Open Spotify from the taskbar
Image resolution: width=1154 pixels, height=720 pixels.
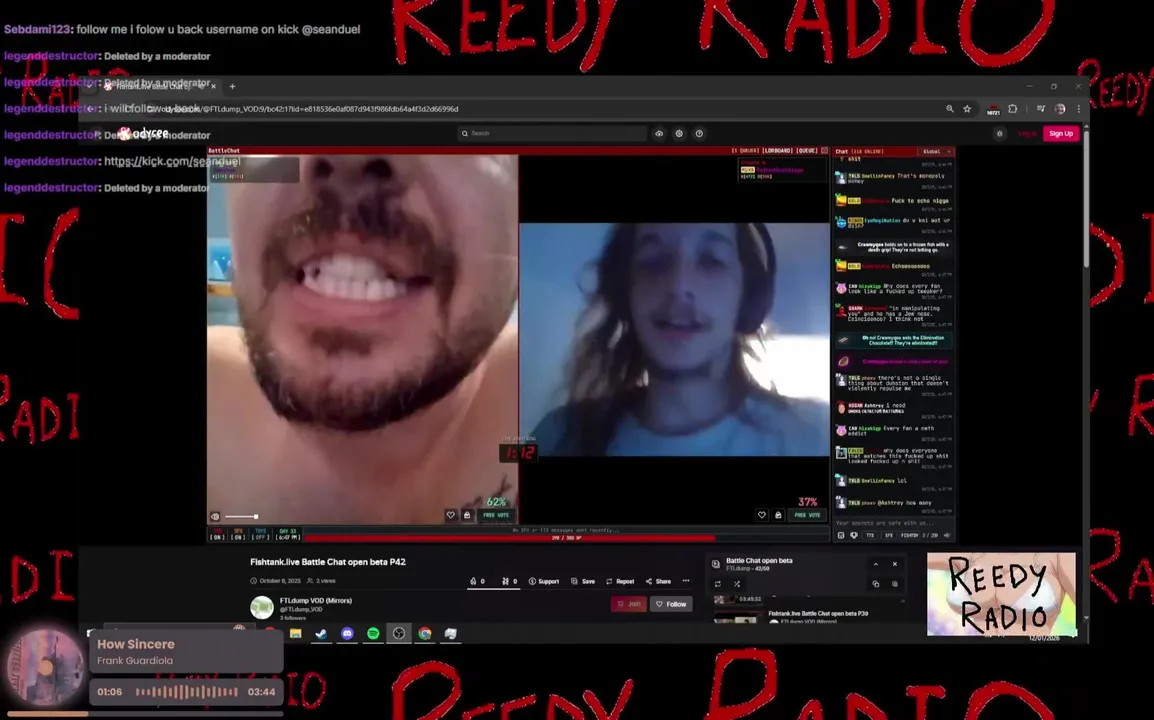pyautogui.click(x=373, y=633)
